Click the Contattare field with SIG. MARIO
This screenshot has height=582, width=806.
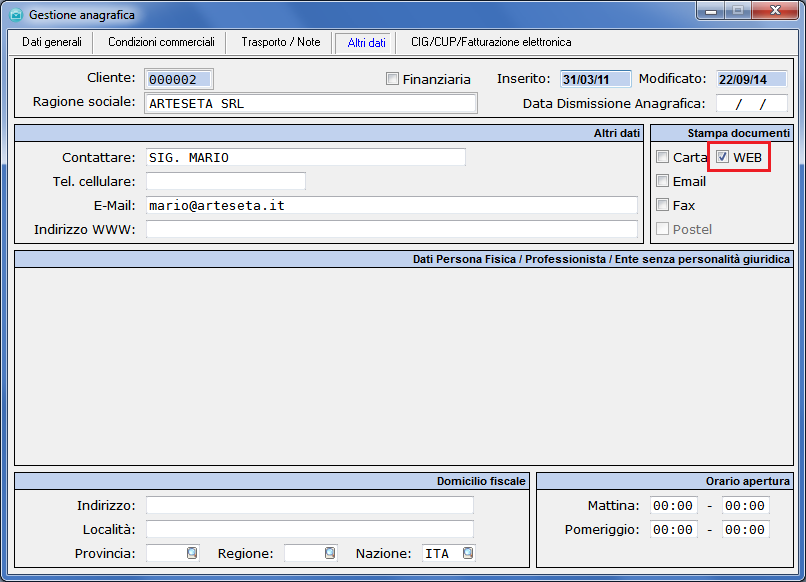(305, 157)
